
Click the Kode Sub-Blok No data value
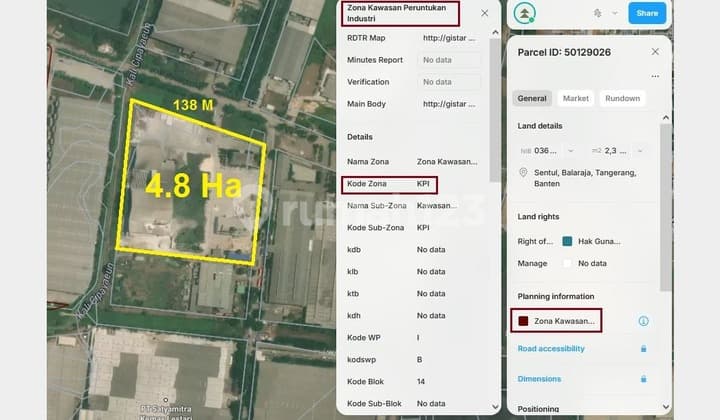pyautogui.click(x=431, y=403)
